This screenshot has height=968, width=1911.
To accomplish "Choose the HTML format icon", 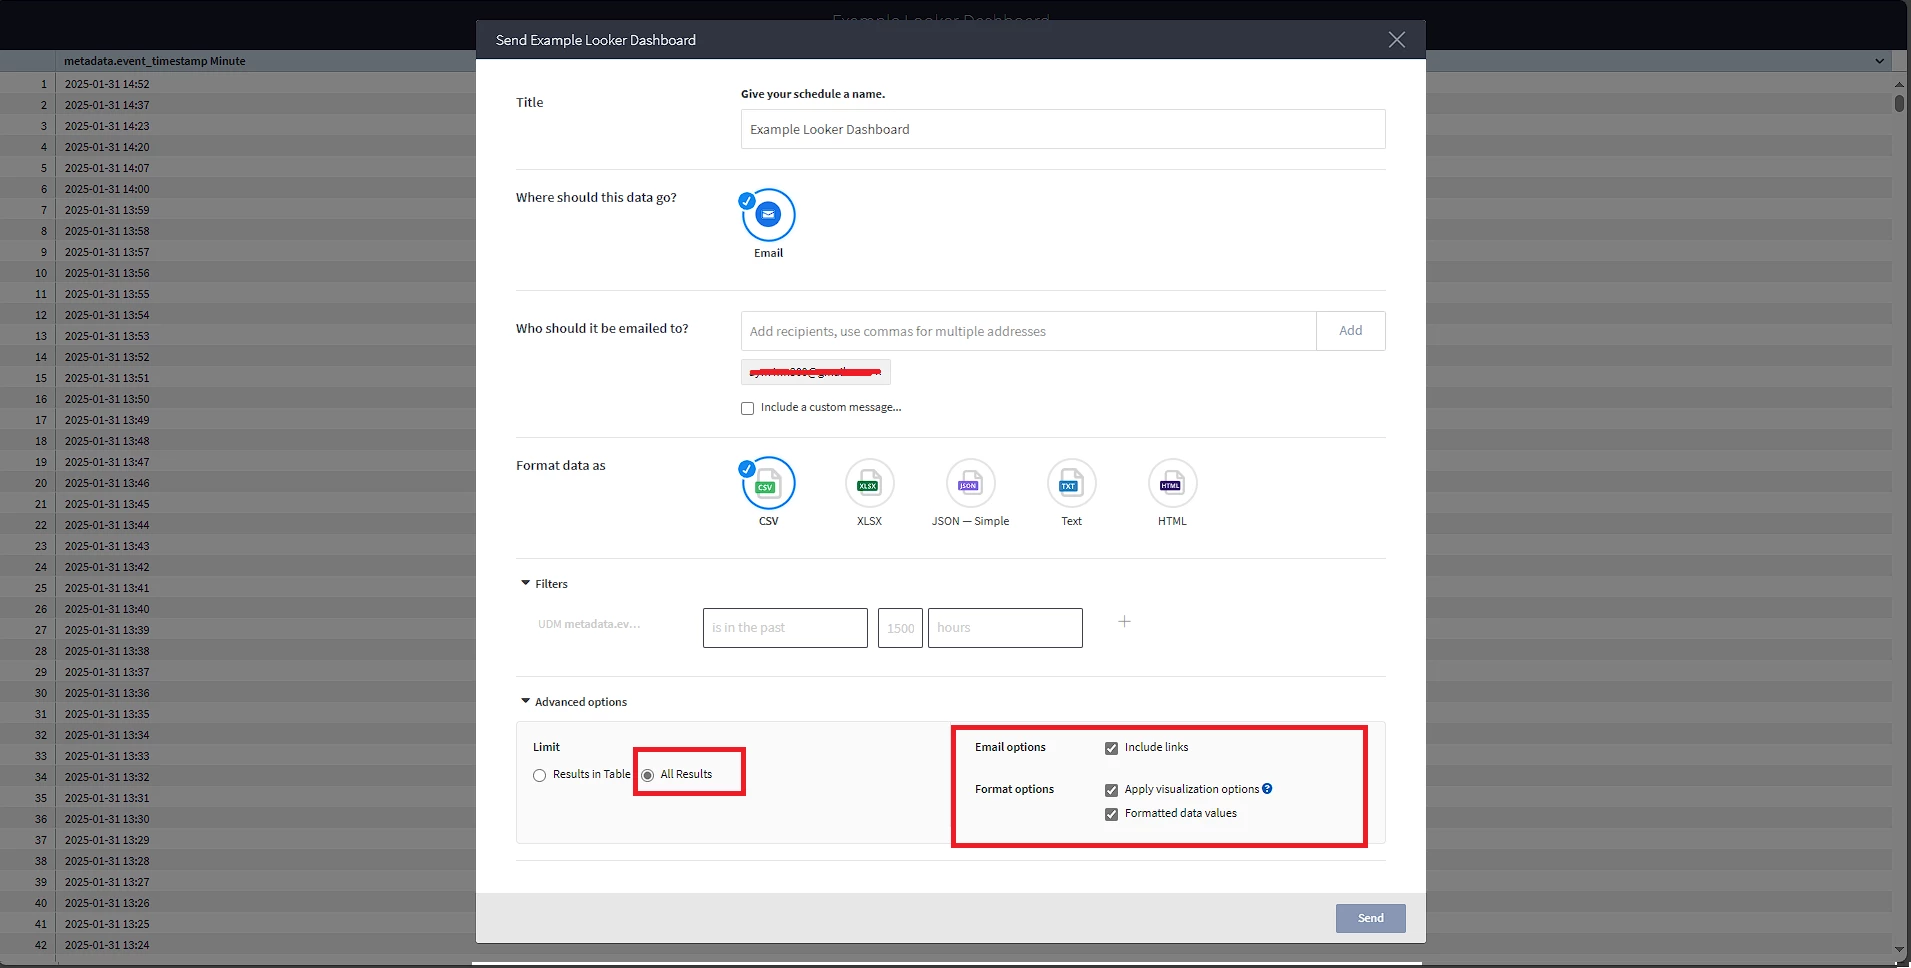I will [x=1172, y=484].
